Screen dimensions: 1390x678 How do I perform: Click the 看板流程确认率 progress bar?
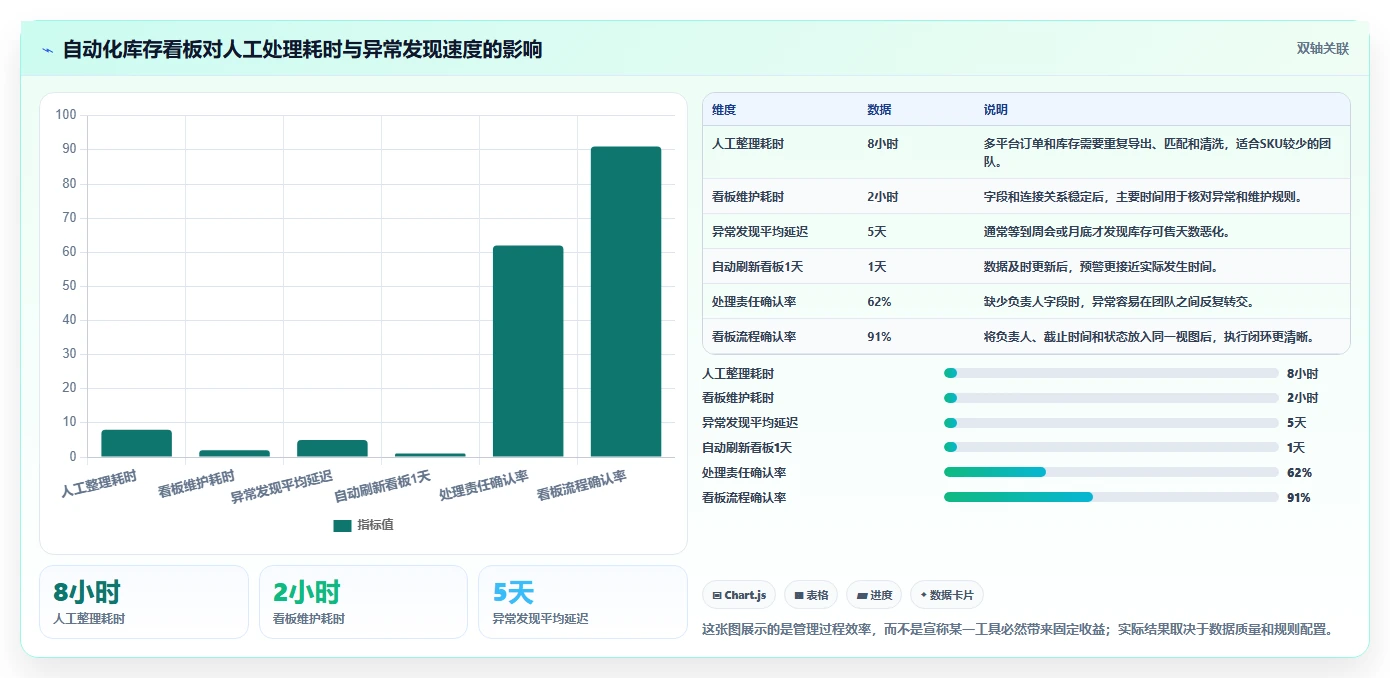coord(1111,497)
